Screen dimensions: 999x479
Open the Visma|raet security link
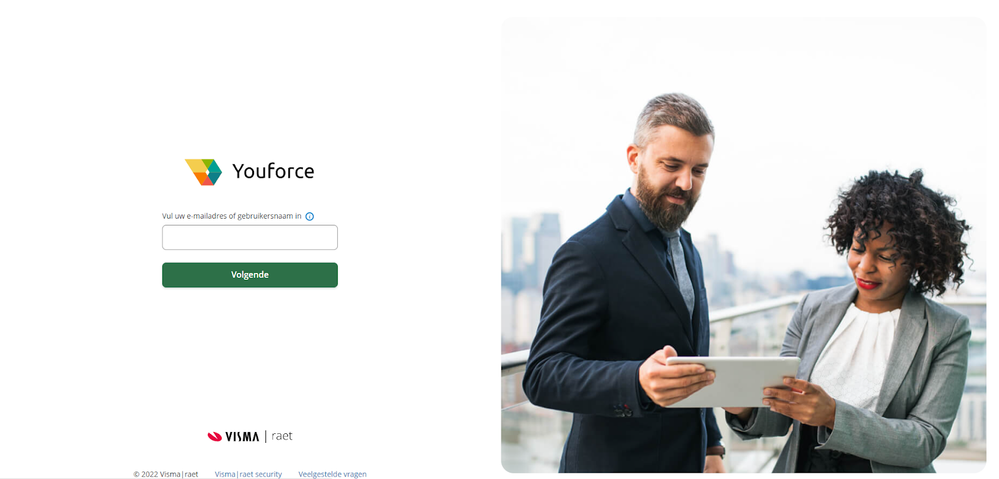pos(248,474)
